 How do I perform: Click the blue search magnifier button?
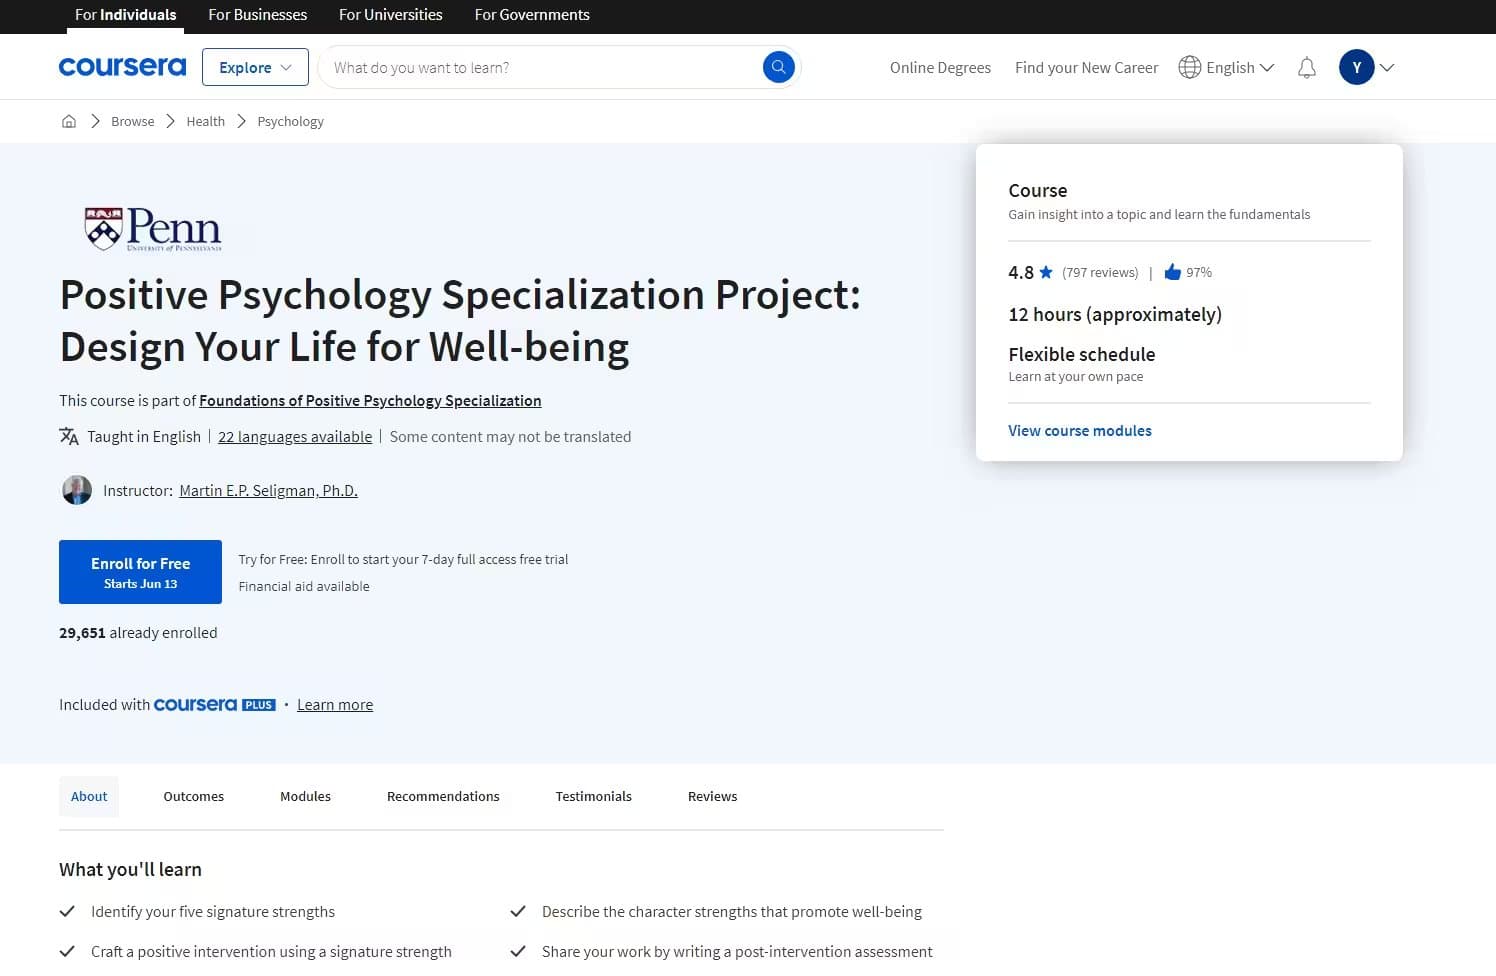tap(779, 67)
